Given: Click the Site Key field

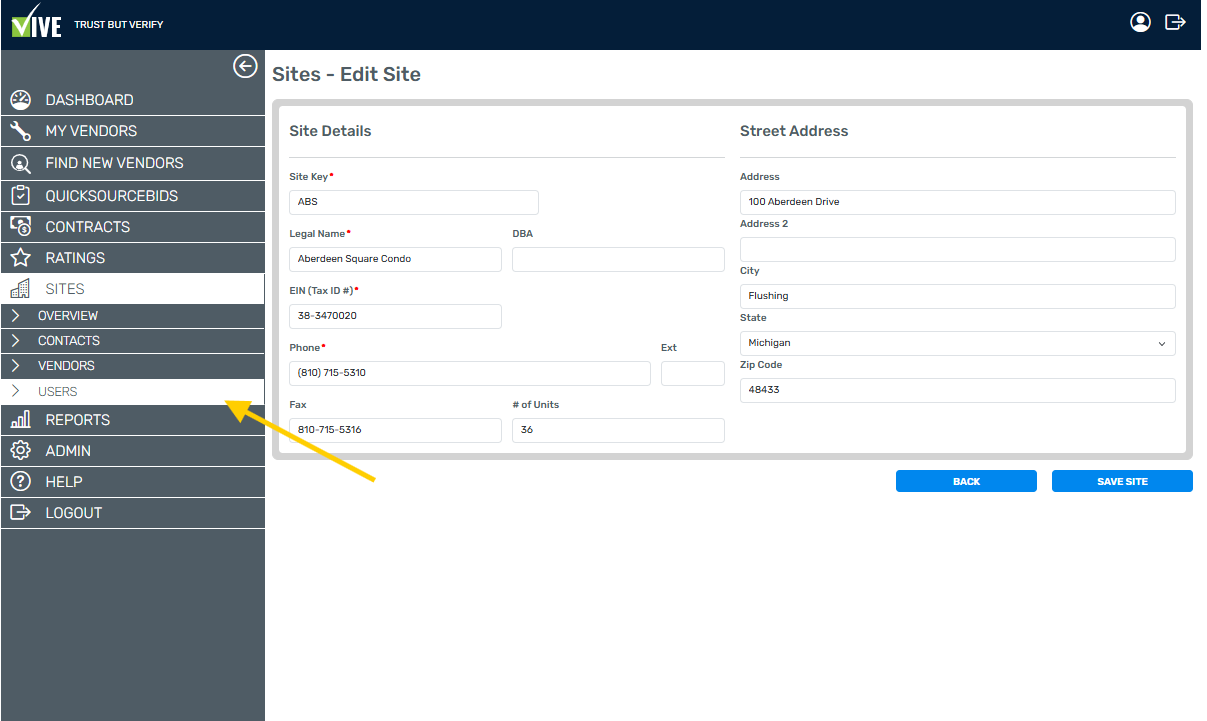Looking at the screenshot, I should point(414,202).
